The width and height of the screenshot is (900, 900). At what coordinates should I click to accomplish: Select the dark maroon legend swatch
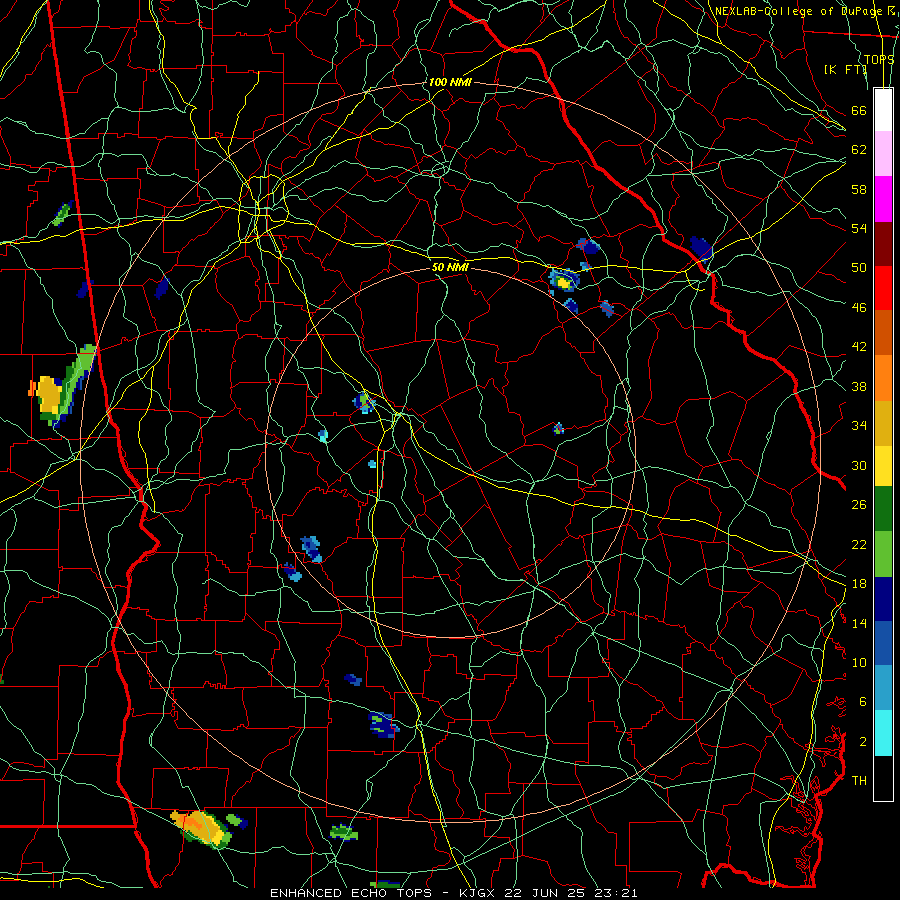(x=883, y=243)
